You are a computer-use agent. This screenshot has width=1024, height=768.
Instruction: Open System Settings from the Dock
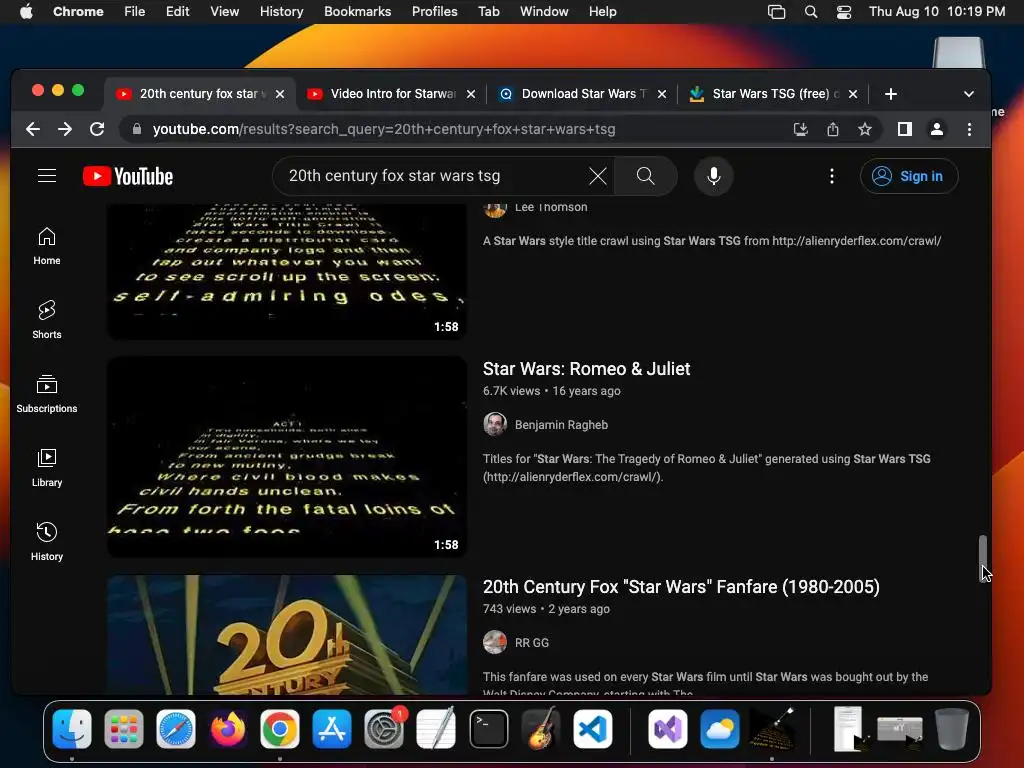[384, 729]
